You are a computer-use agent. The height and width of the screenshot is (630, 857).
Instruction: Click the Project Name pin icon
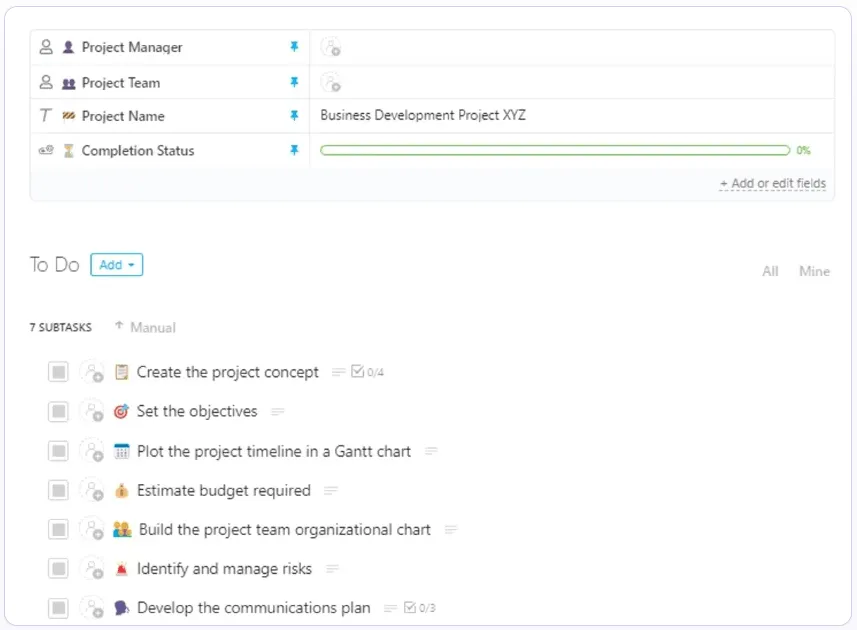coord(294,116)
